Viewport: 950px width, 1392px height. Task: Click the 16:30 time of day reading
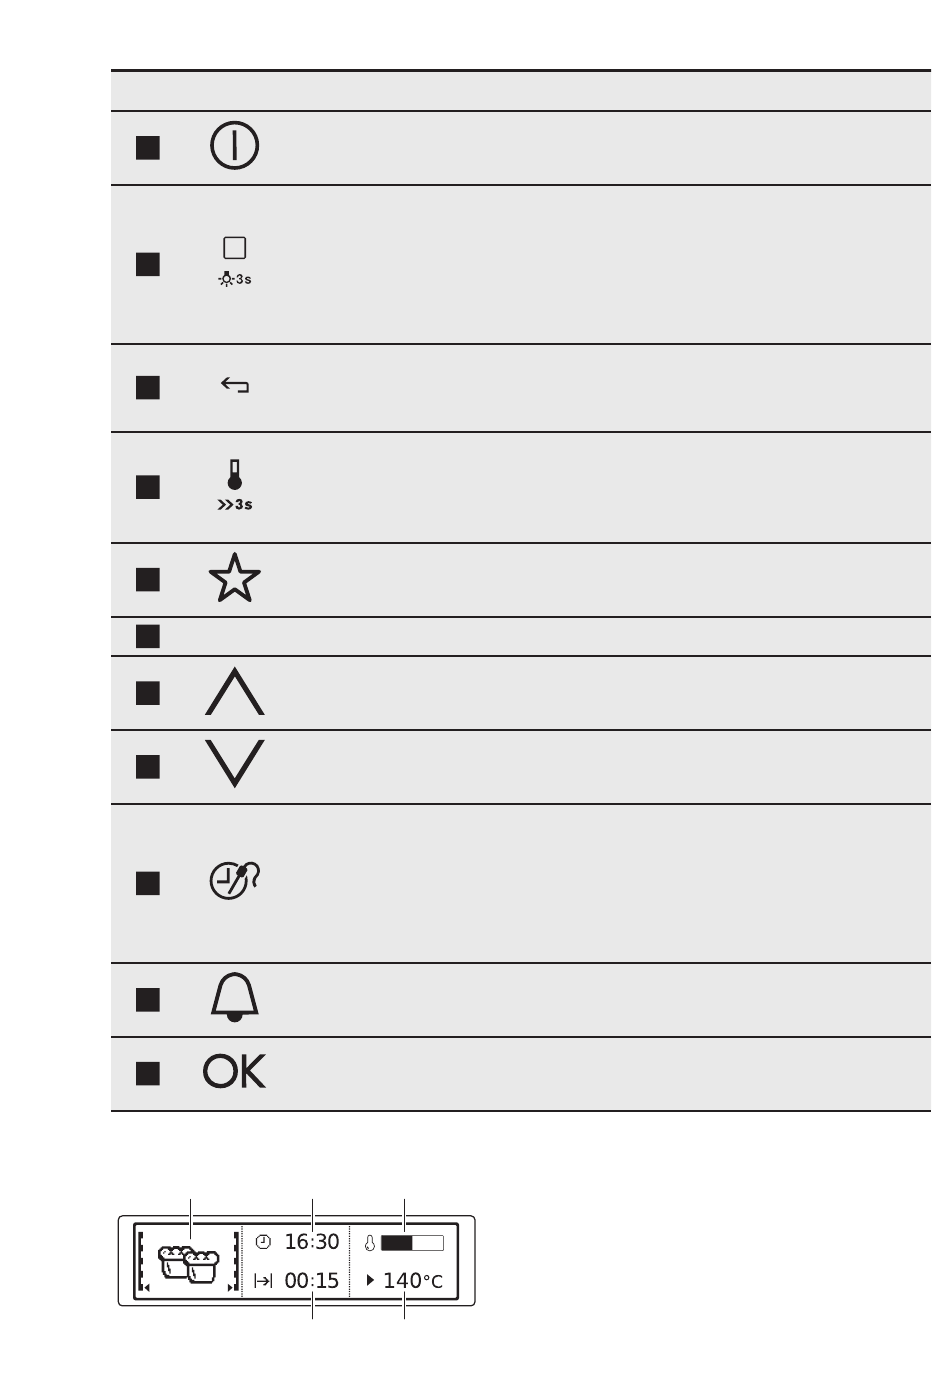click(312, 1242)
